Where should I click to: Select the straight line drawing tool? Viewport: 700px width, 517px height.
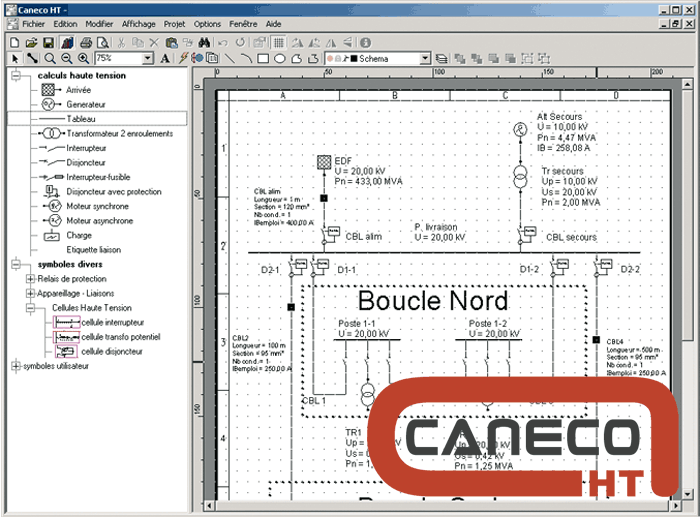230,58
